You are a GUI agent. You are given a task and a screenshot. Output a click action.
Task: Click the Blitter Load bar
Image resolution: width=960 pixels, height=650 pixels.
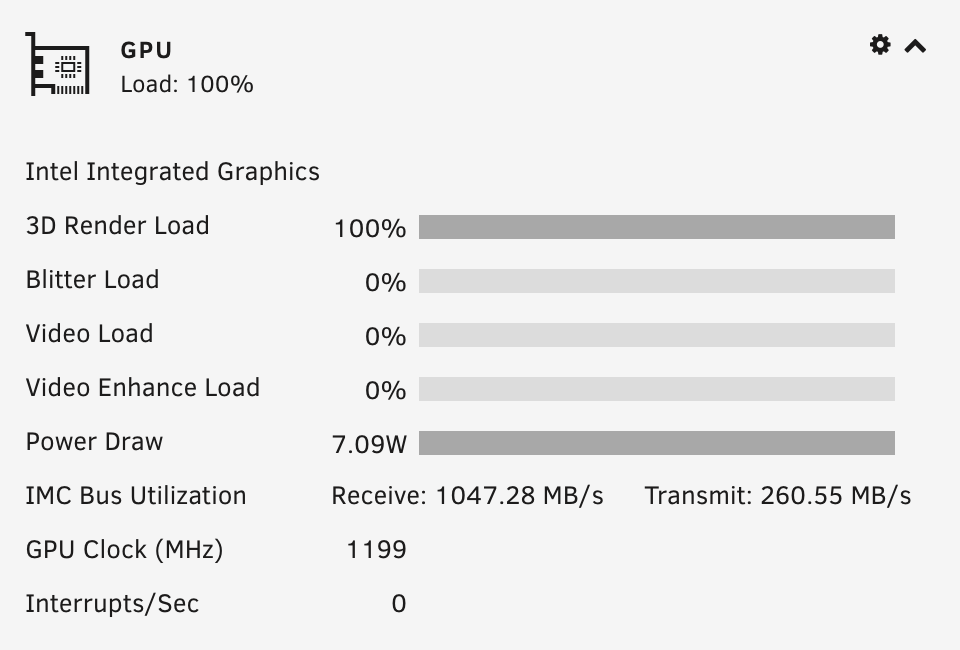pyautogui.click(x=657, y=281)
